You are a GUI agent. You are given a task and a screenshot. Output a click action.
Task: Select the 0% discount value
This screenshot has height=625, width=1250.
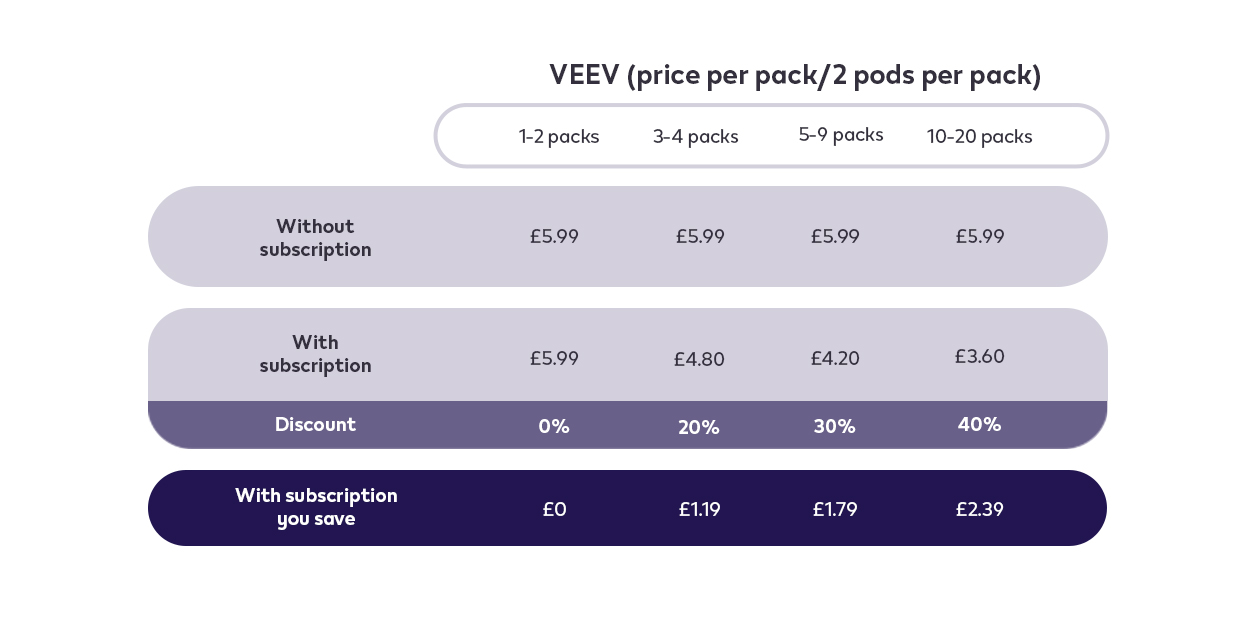click(554, 427)
